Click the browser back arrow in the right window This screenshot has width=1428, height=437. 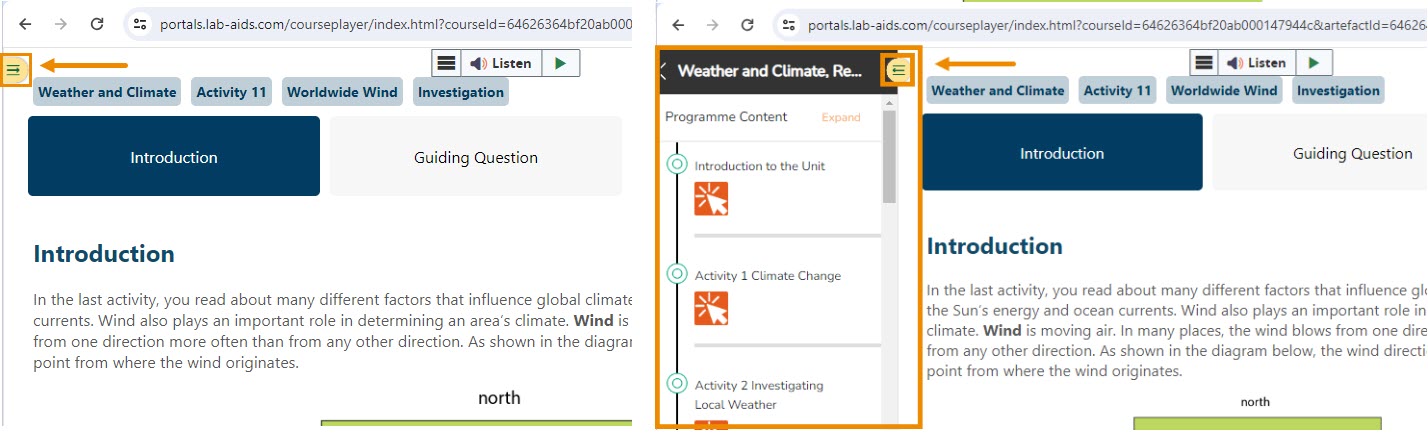(x=678, y=24)
